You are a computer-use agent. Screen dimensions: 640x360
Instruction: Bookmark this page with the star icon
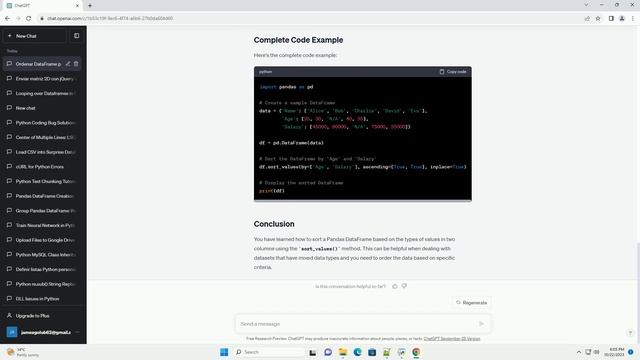click(598, 18)
